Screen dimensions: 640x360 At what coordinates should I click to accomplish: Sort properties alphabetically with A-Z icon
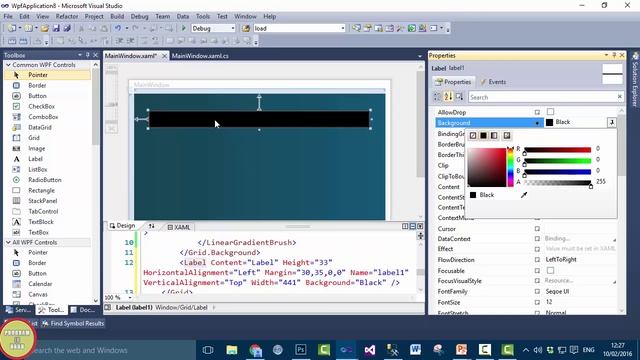448,97
